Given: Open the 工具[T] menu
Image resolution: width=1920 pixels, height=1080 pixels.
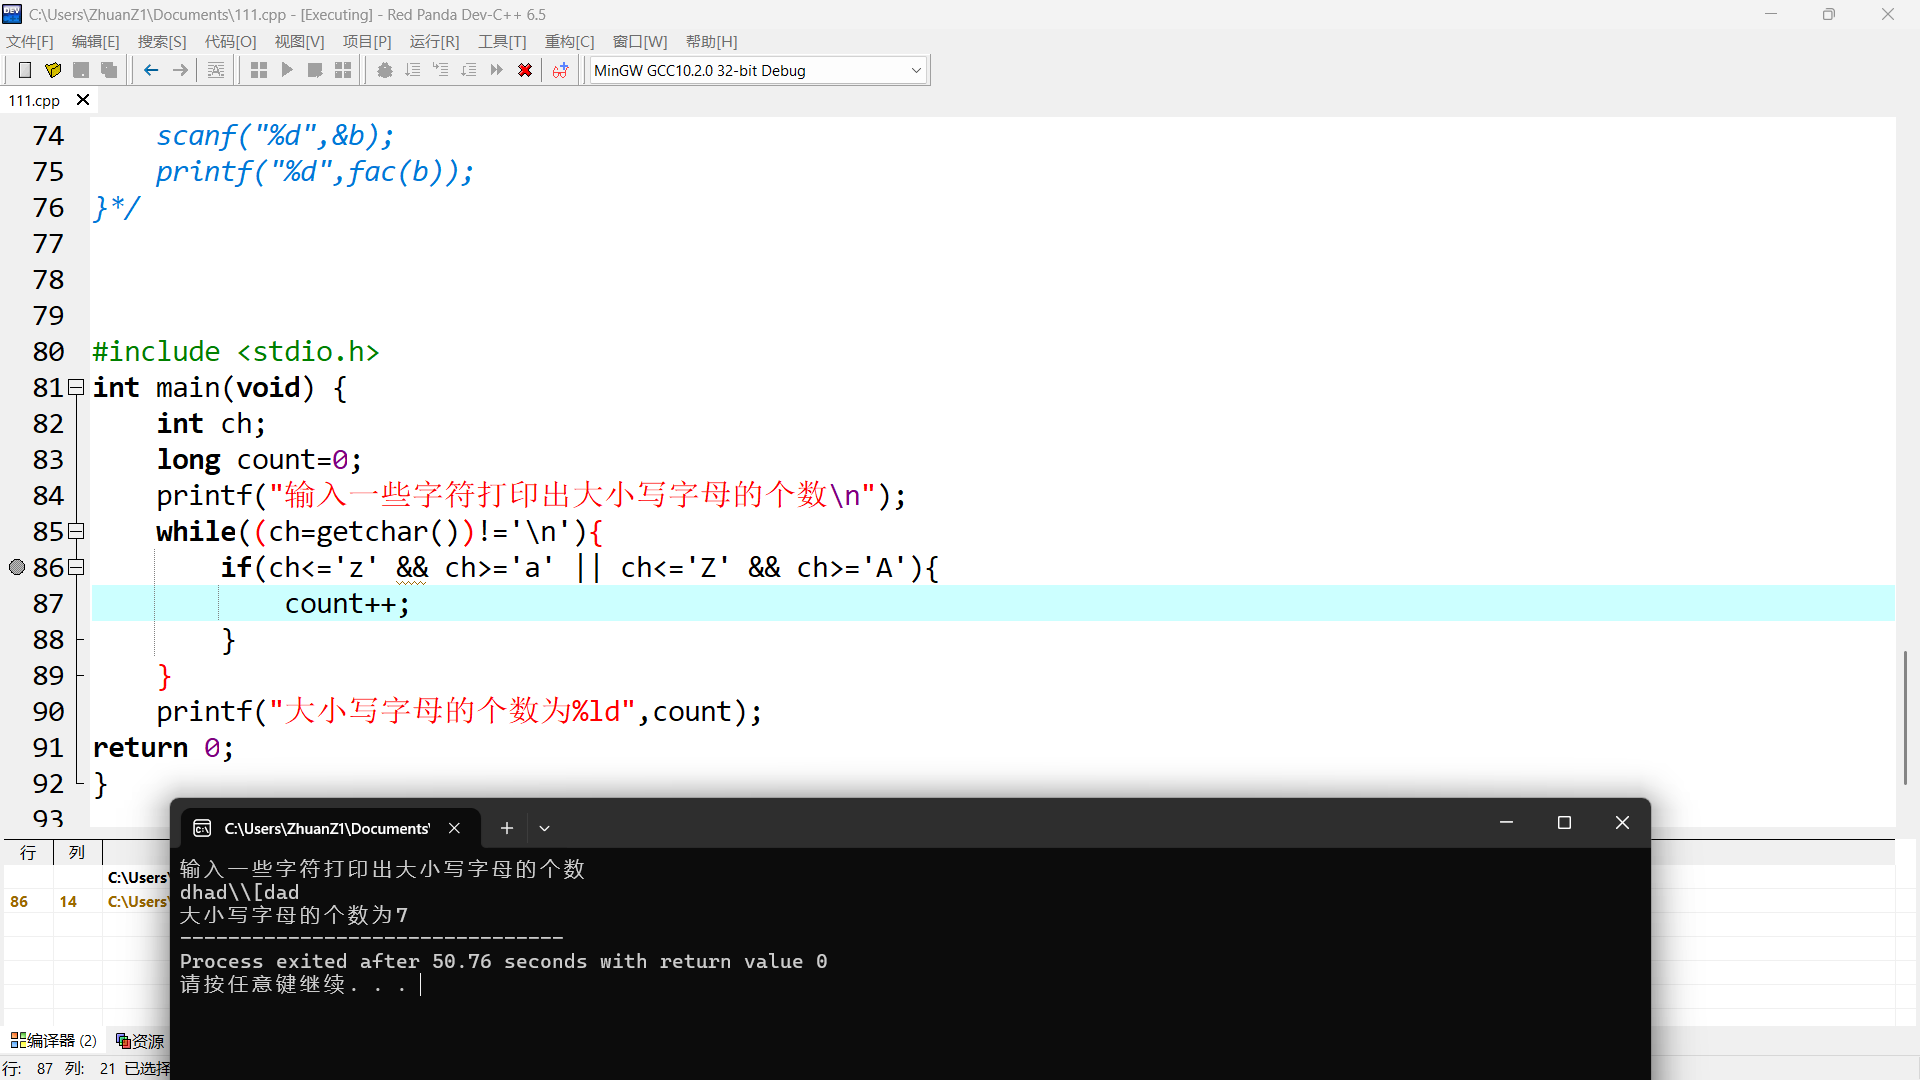Looking at the screenshot, I should (501, 41).
